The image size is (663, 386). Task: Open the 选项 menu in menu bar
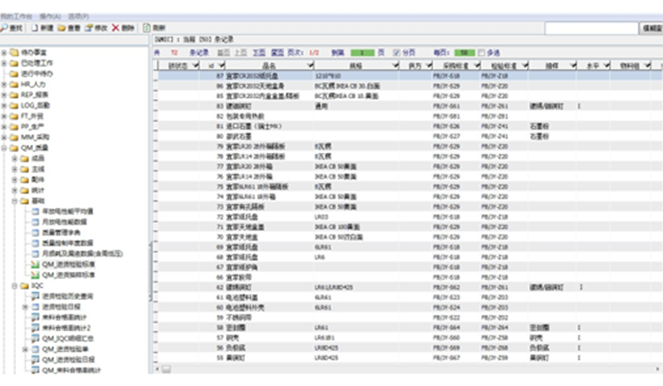click(x=79, y=16)
